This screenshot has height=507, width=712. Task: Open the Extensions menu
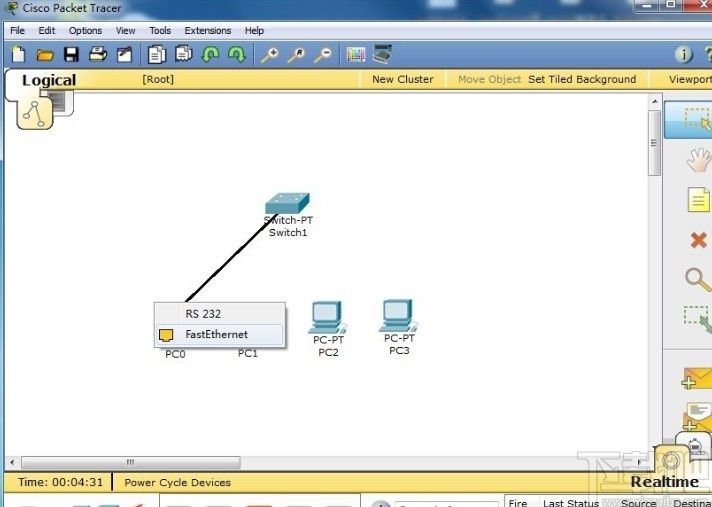coord(208,30)
